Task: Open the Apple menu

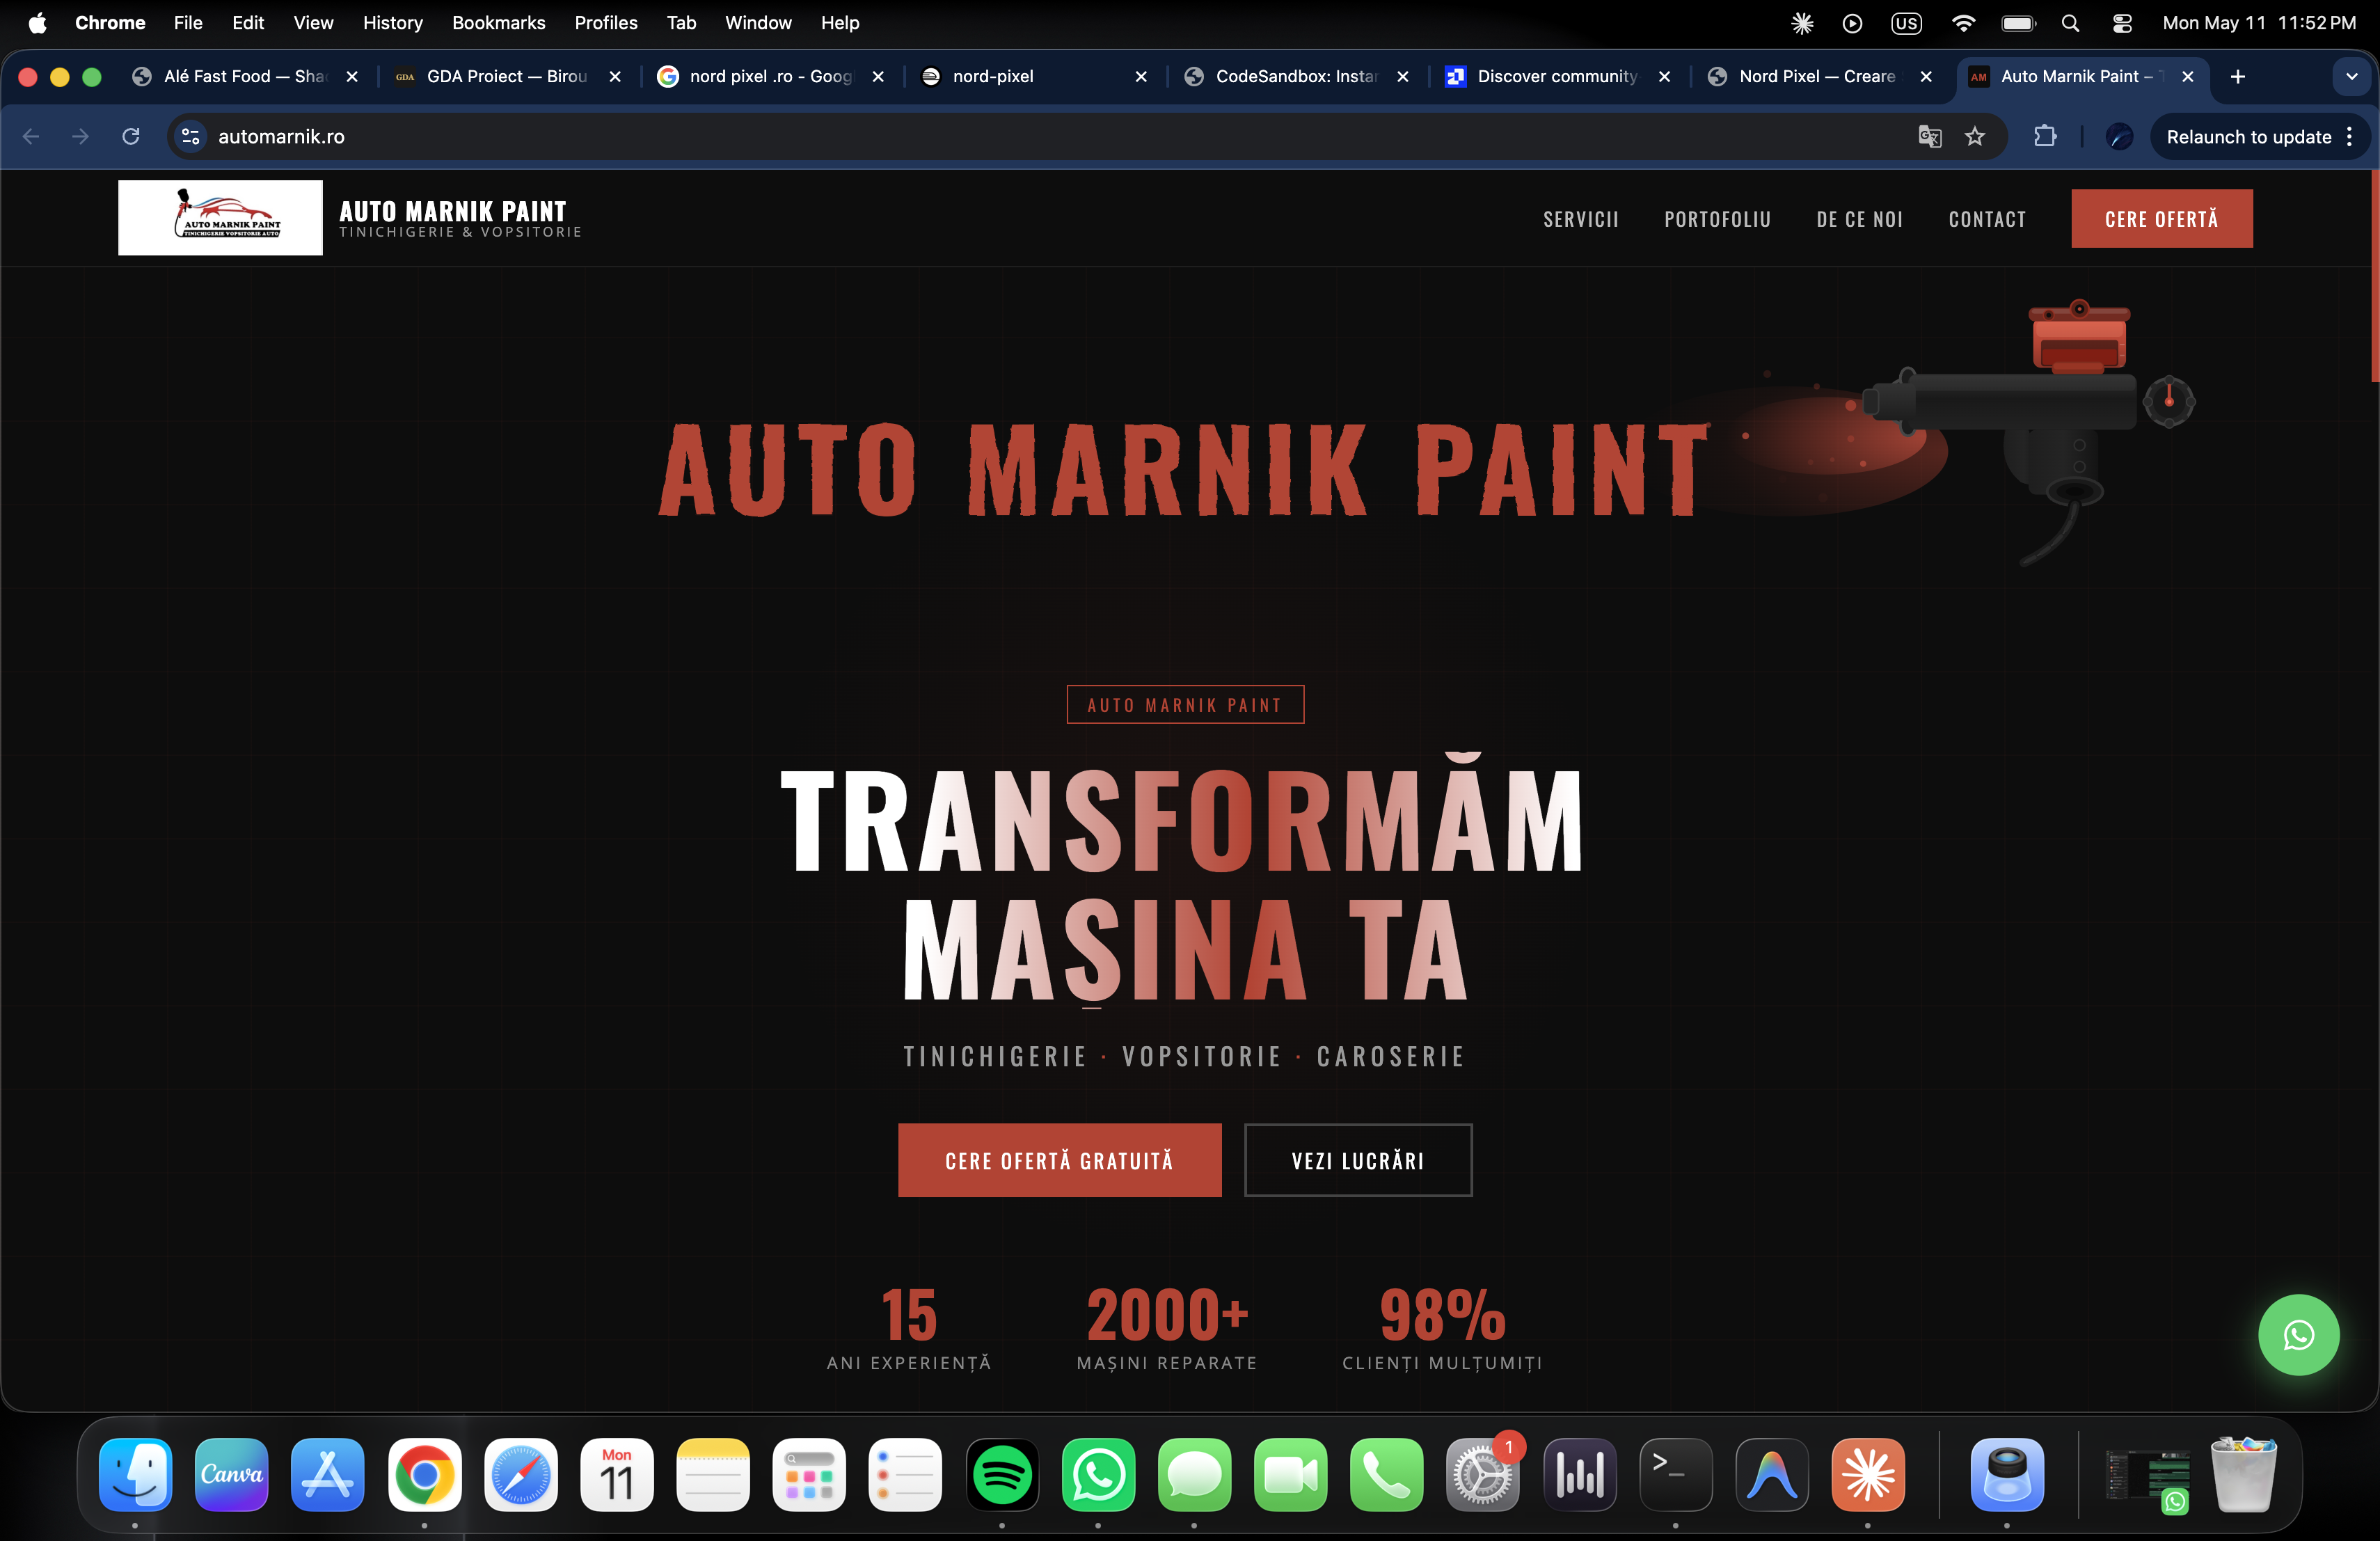Action: 37,22
